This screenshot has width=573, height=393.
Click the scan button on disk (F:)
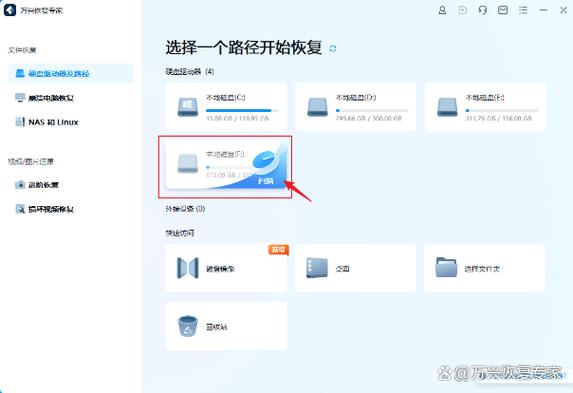tap(266, 181)
